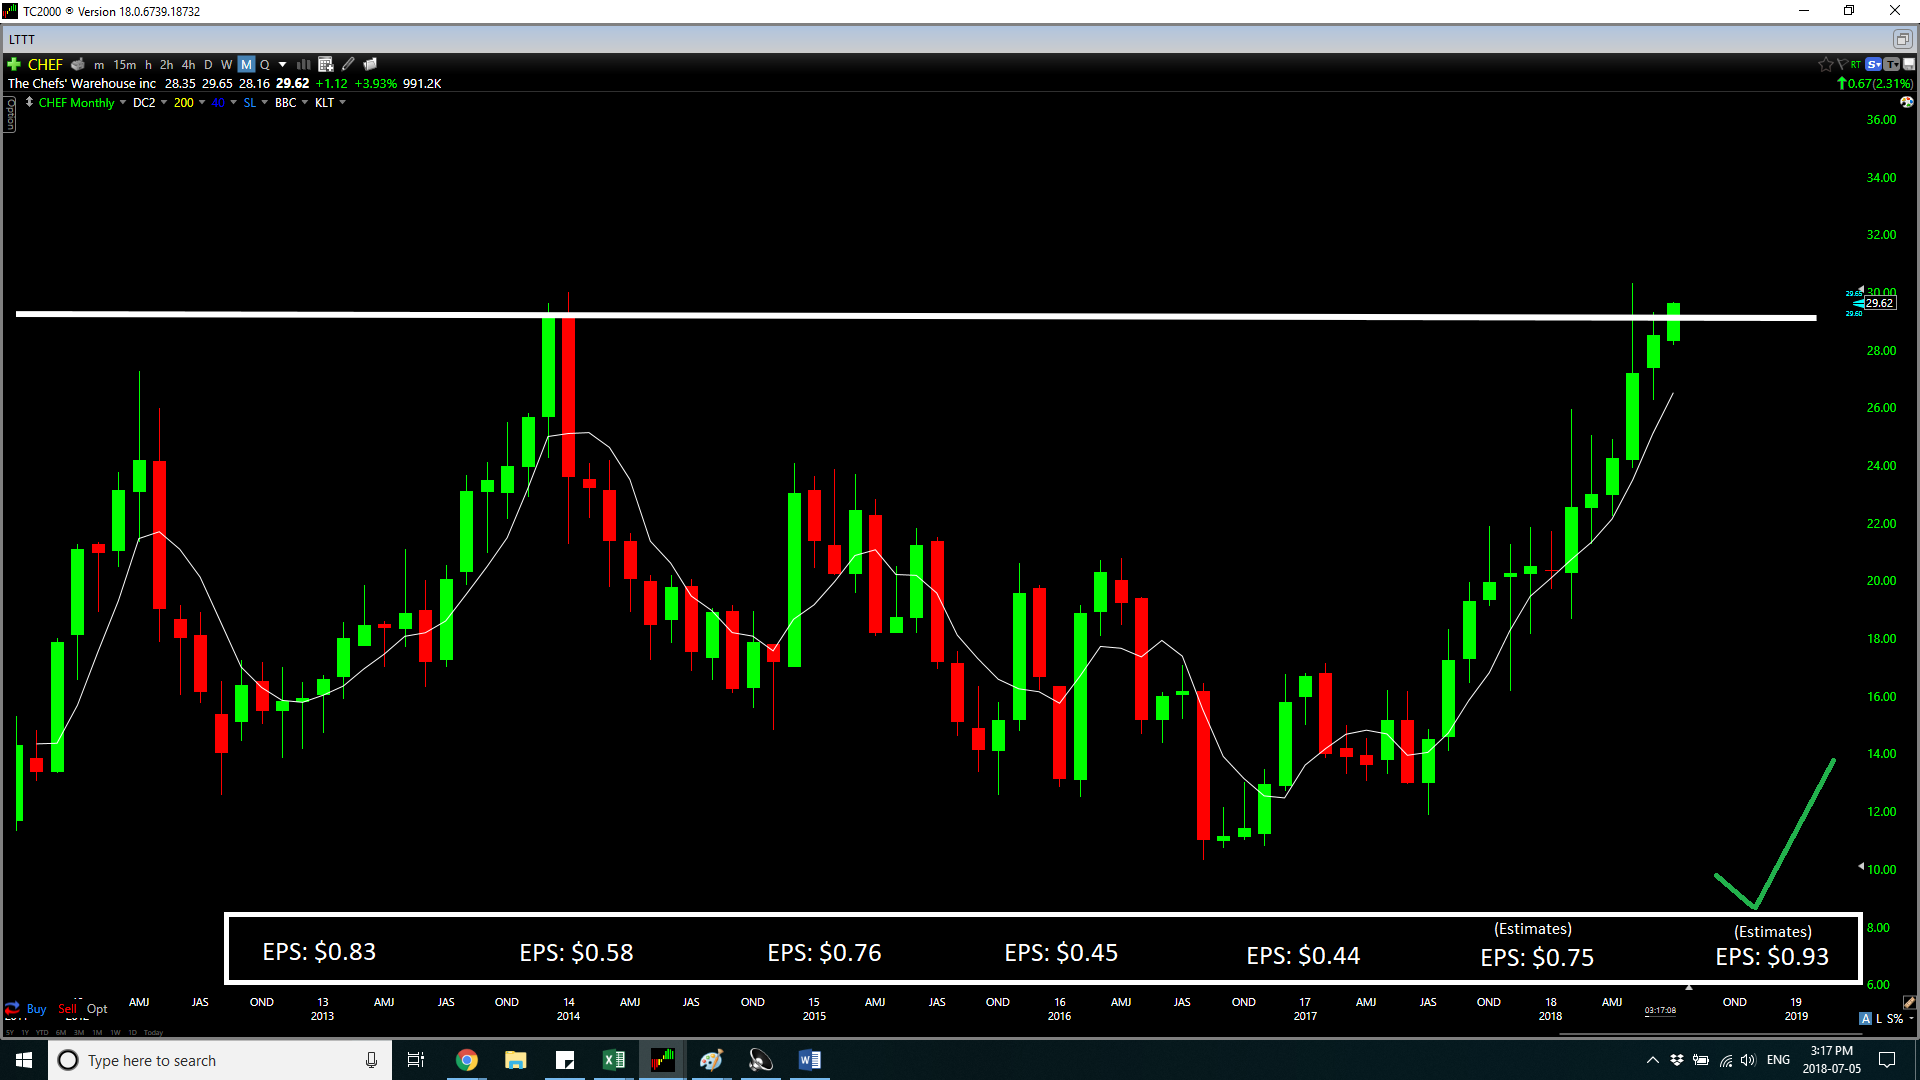The image size is (1920, 1080).
Task: Click the vertical Options side tab
Action: pyautogui.click(x=10, y=113)
